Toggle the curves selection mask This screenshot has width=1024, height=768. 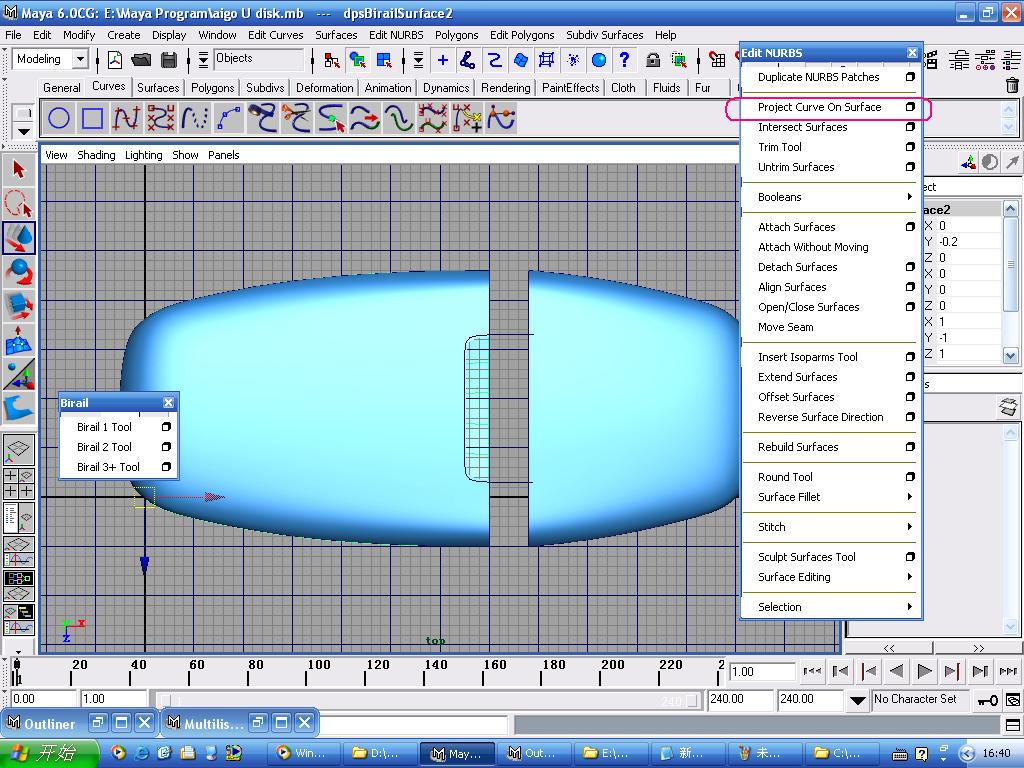tap(494, 61)
